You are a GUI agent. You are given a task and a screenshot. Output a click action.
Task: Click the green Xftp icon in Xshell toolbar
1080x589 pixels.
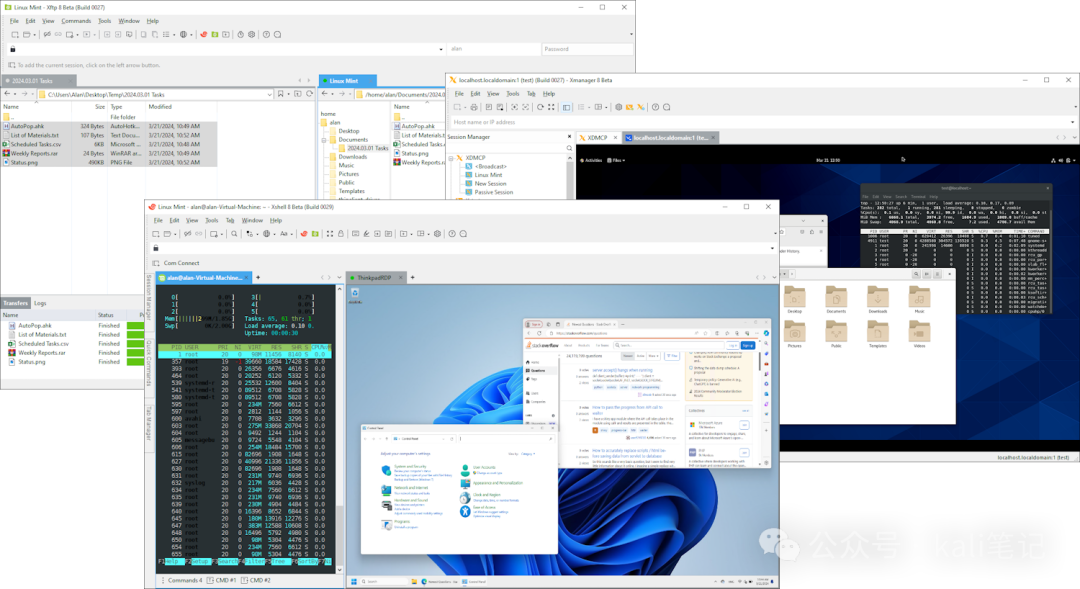315,234
